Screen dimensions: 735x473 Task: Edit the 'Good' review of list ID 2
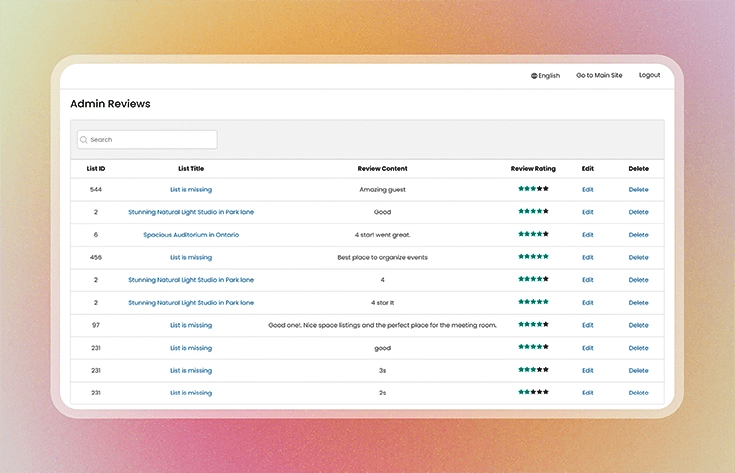pyautogui.click(x=587, y=212)
